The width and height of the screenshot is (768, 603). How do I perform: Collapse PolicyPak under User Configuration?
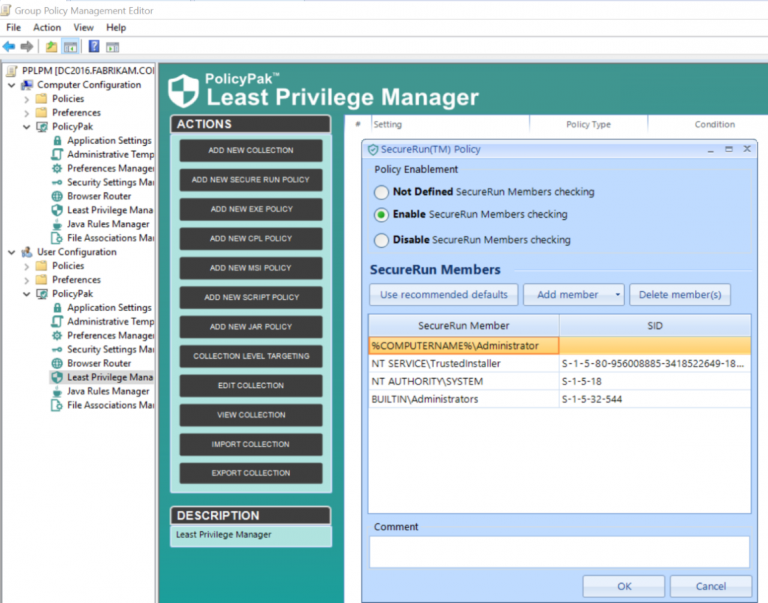tap(27, 294)
